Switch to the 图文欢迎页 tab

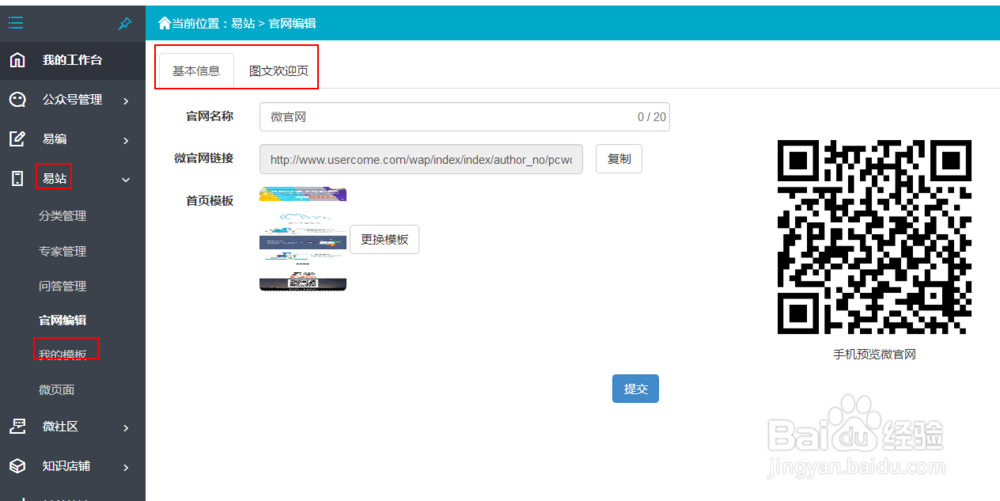coord(279,71)
